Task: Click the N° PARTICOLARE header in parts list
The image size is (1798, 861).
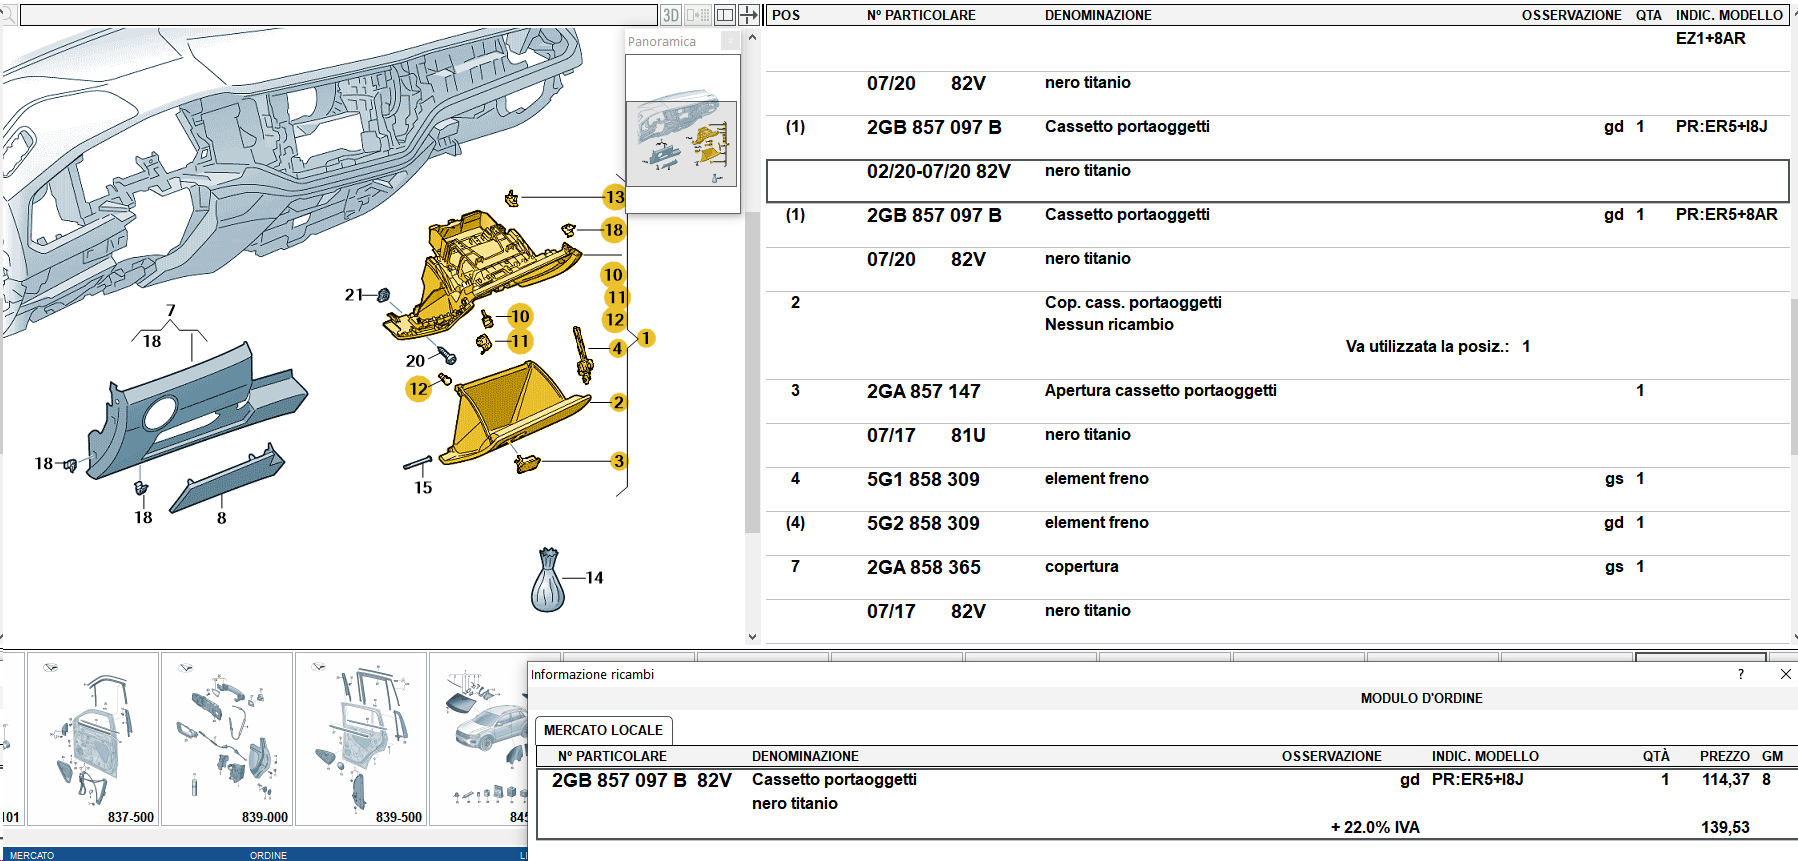Action: tap(921, 15)
